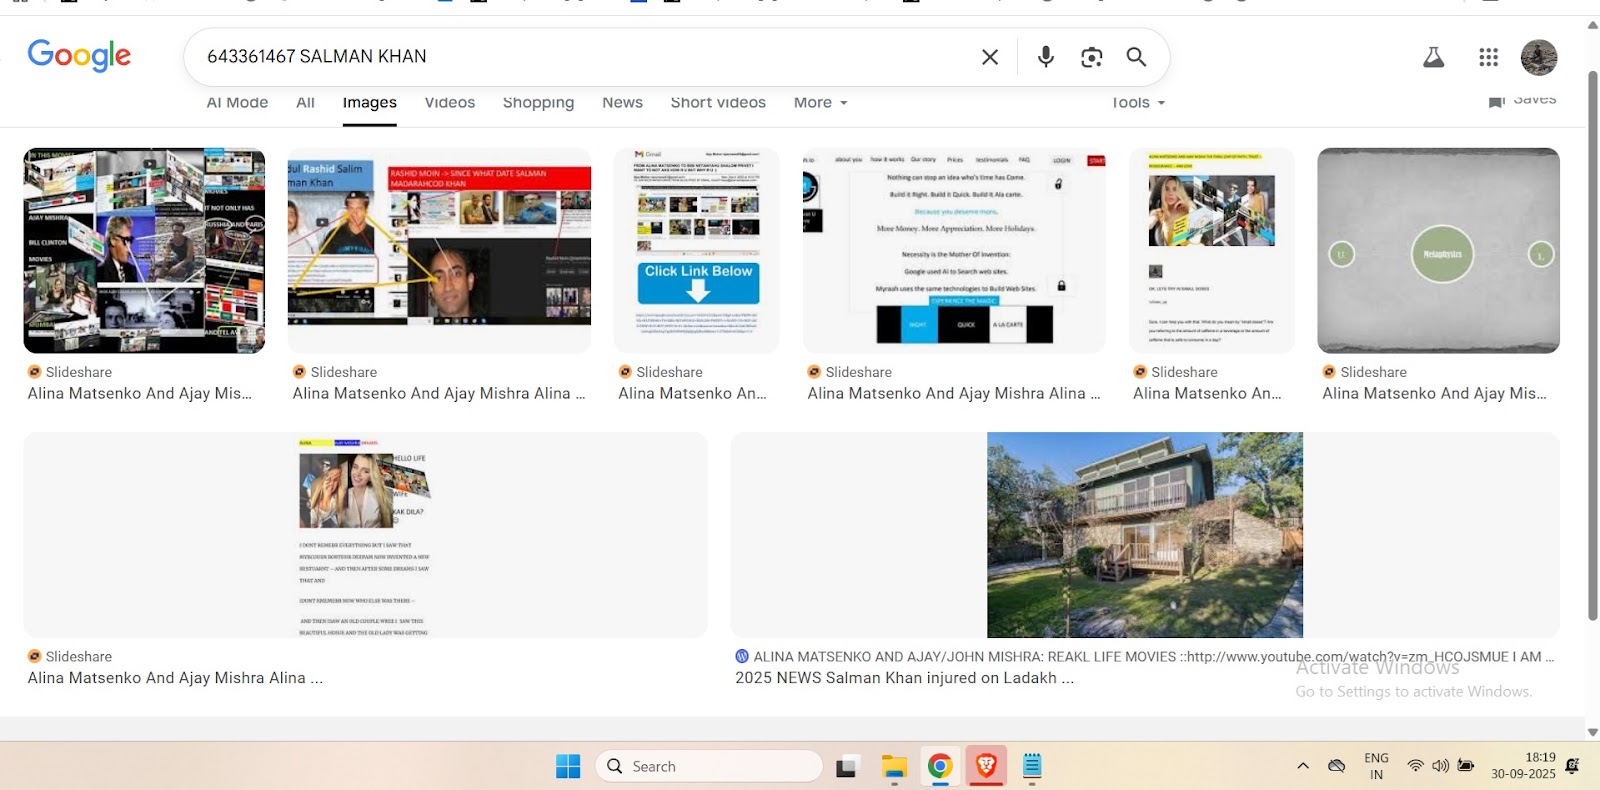The height and width of the screenshot is (790, 1600).
Task: Go to the Google logo homepage
Action: pos(79,56)
